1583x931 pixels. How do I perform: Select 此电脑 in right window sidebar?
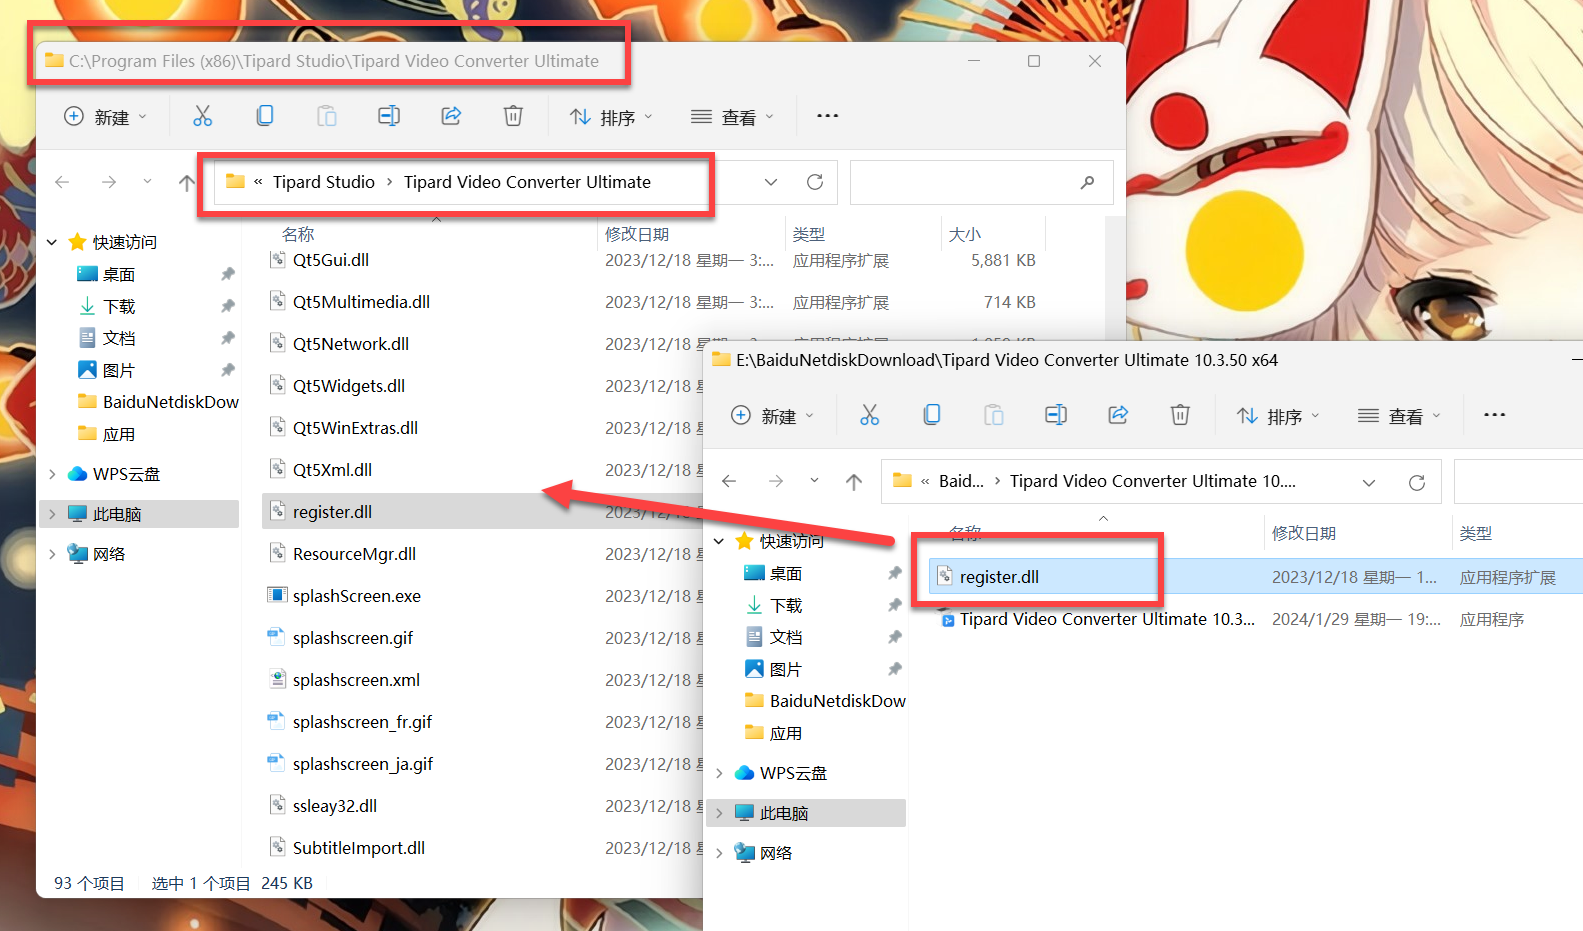[x=784, y=813]
